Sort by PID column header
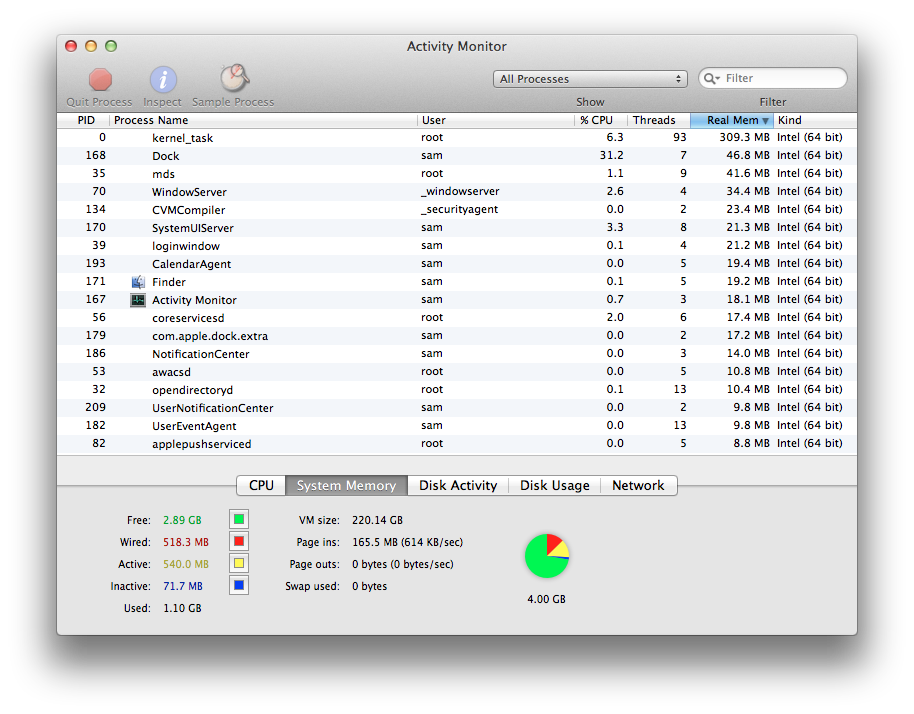This screenshot has width=914, height=714. [x=83, y=120]
